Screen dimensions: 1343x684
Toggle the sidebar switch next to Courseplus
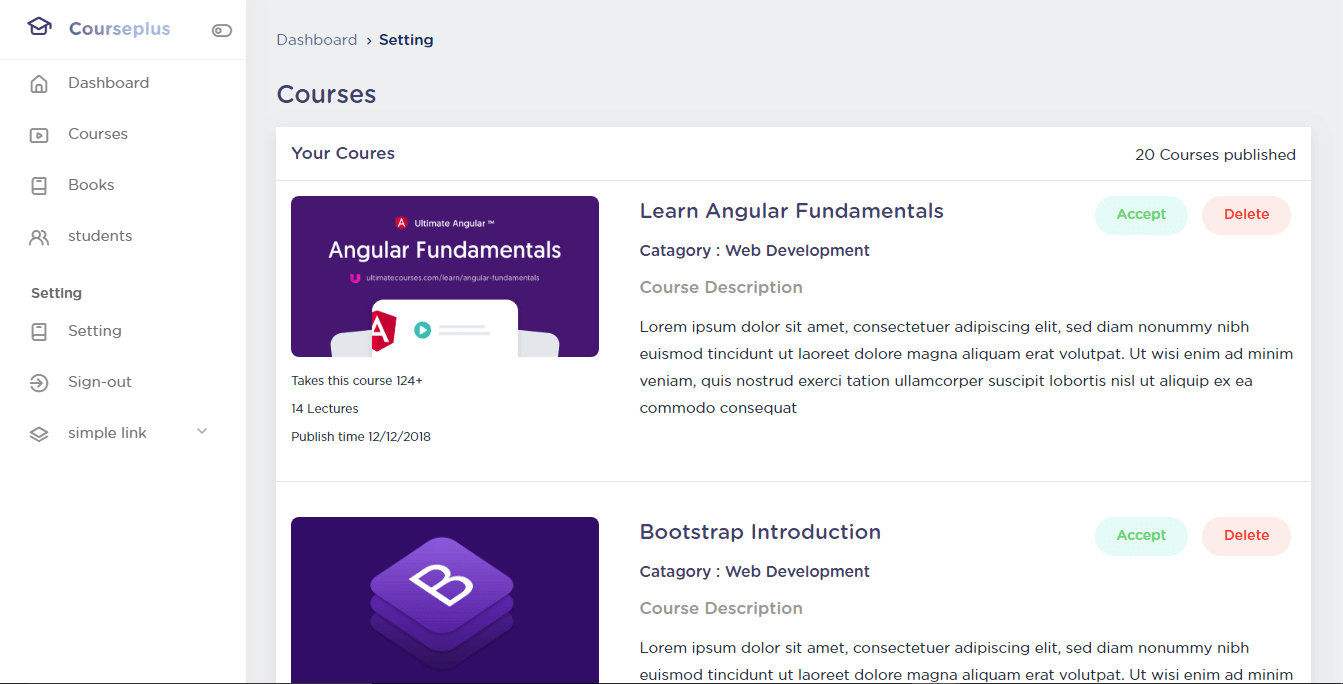222,31
